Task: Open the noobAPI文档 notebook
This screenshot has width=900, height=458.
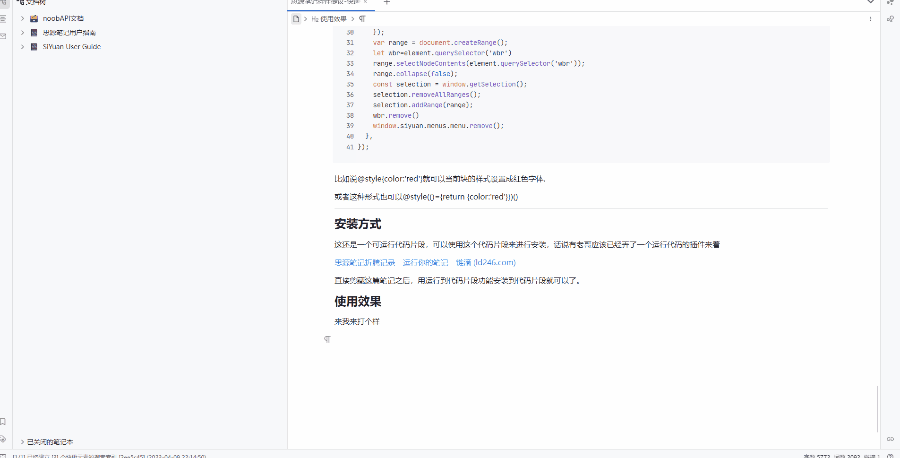Action: click(x=62, y=19)
